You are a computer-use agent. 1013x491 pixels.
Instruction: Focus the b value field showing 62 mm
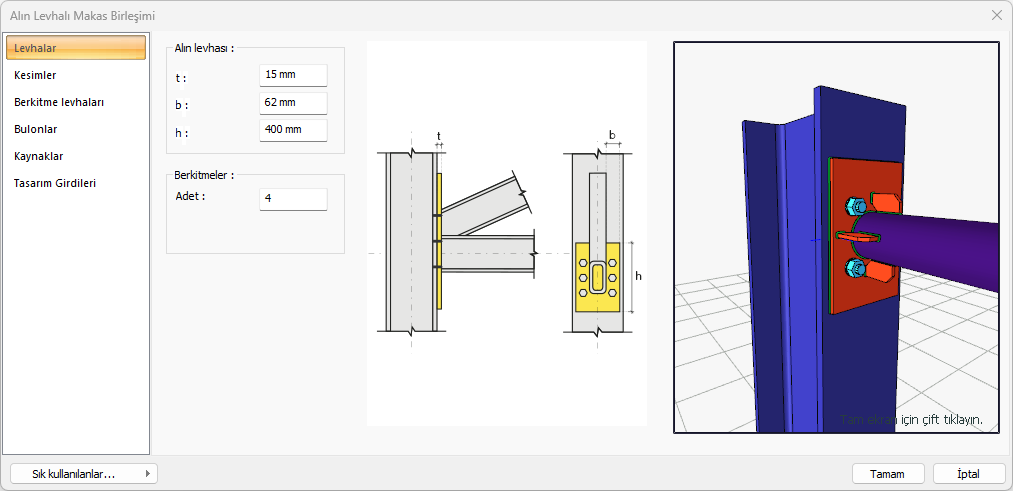pos(292,104)
